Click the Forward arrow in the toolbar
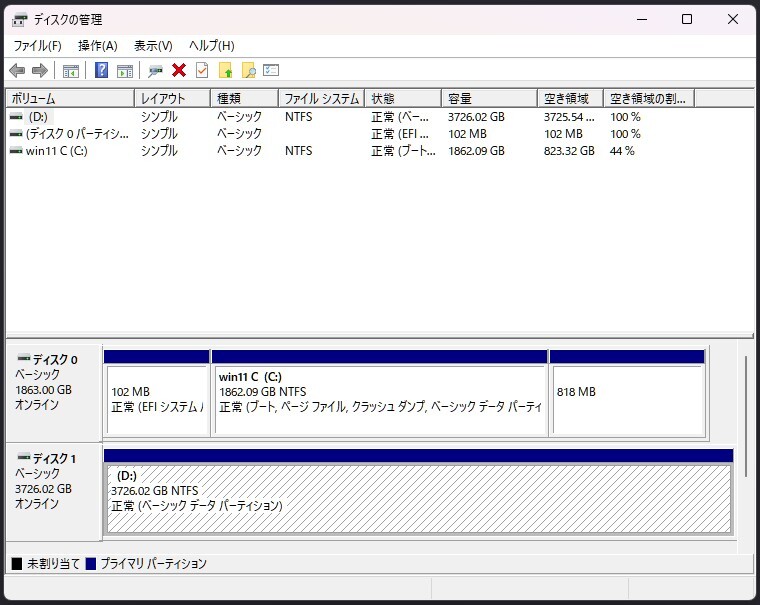The height and width of the screenshot is (605, 760). 40,70
